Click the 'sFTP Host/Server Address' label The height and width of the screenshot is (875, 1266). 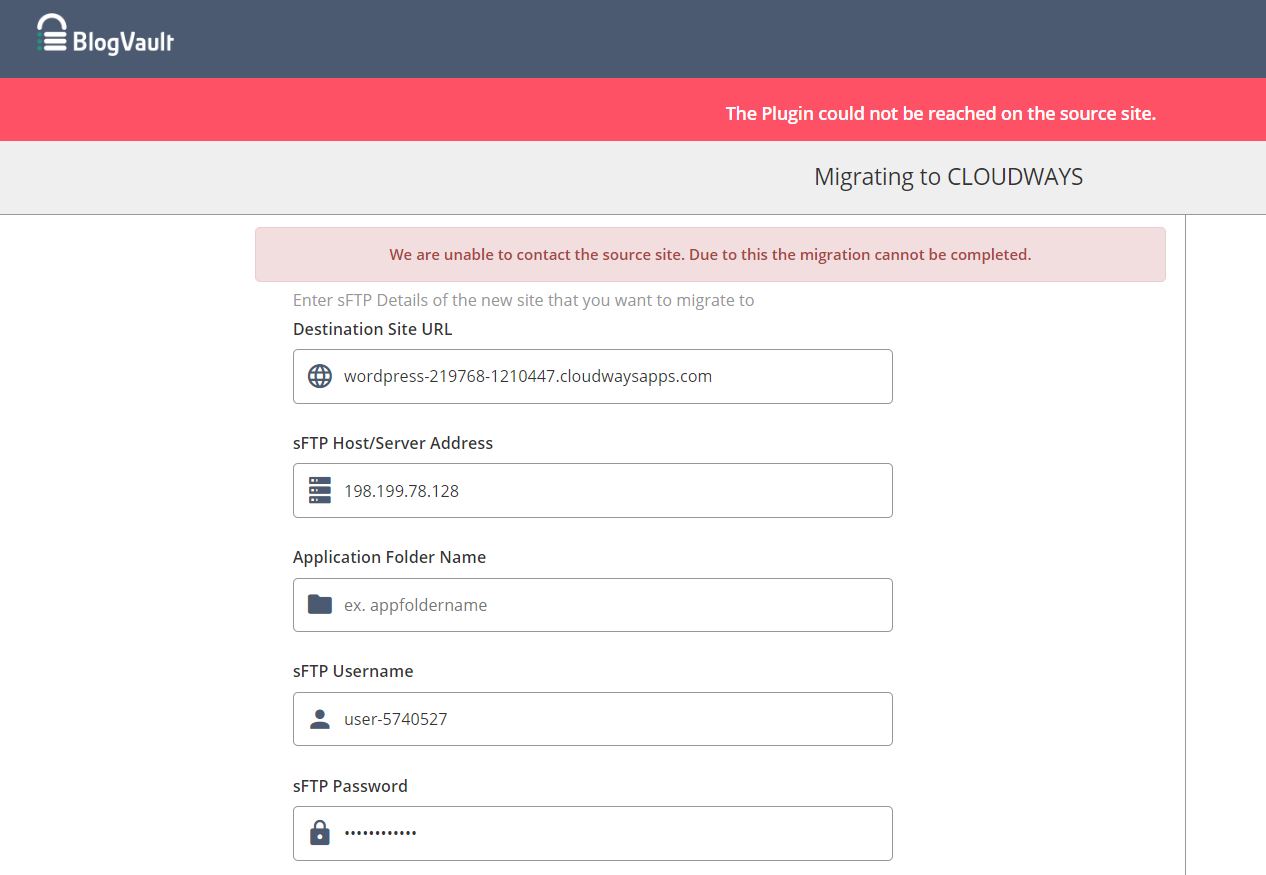coord(393,443)
